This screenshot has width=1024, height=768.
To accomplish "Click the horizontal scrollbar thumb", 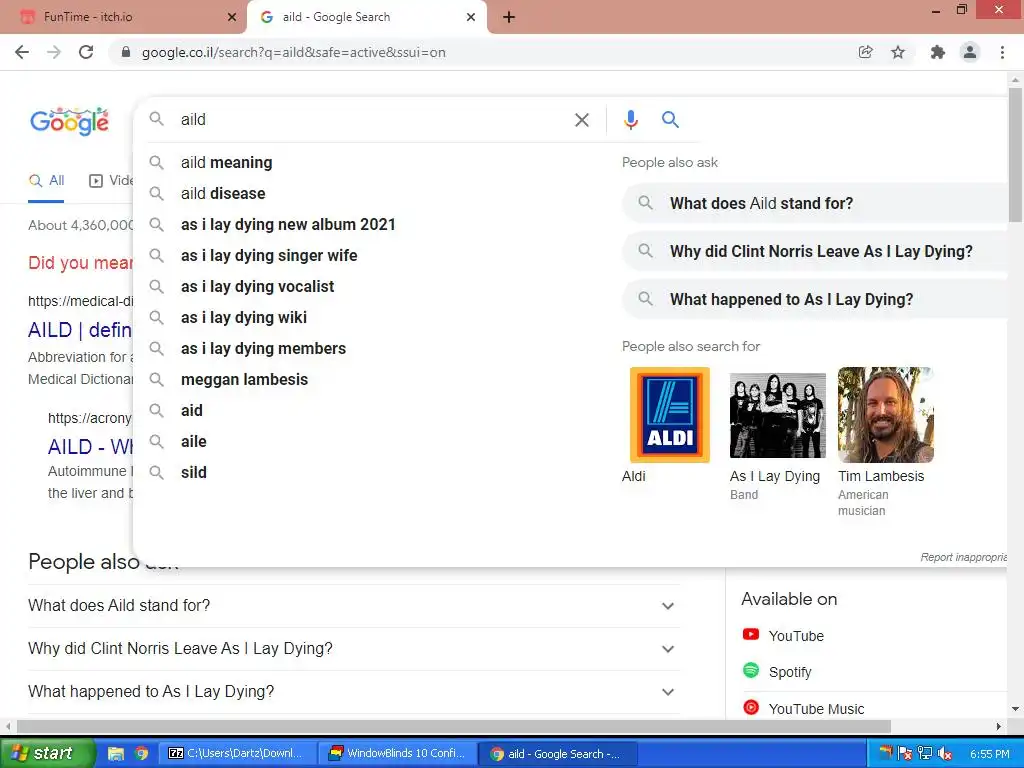I will pyautogui.click(x=453, y=727).
